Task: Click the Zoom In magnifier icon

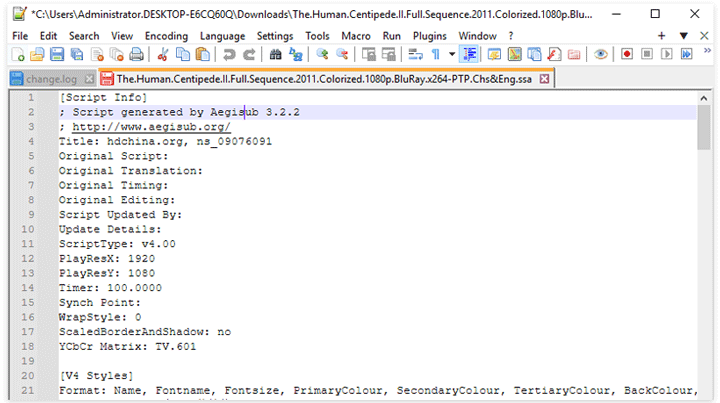Action: click(322, 55)
